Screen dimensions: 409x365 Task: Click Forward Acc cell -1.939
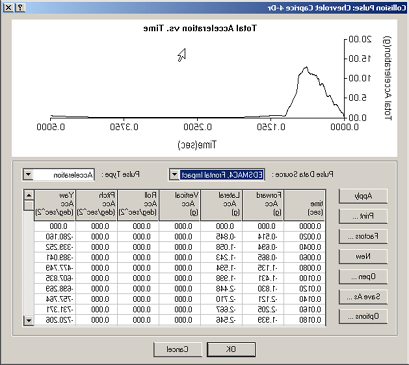pyautogui.click(x=263, y=320)
